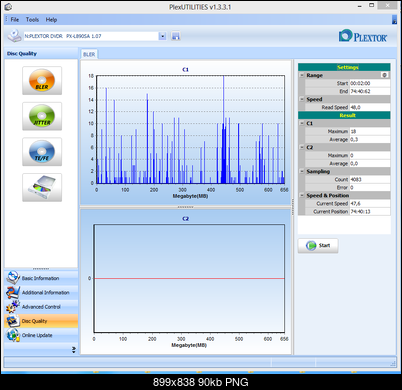The height and width of the screenshot is (390, 402).
Task: Click the PlexUTILITIES title bar app icon
Action: tap(8, 7)
